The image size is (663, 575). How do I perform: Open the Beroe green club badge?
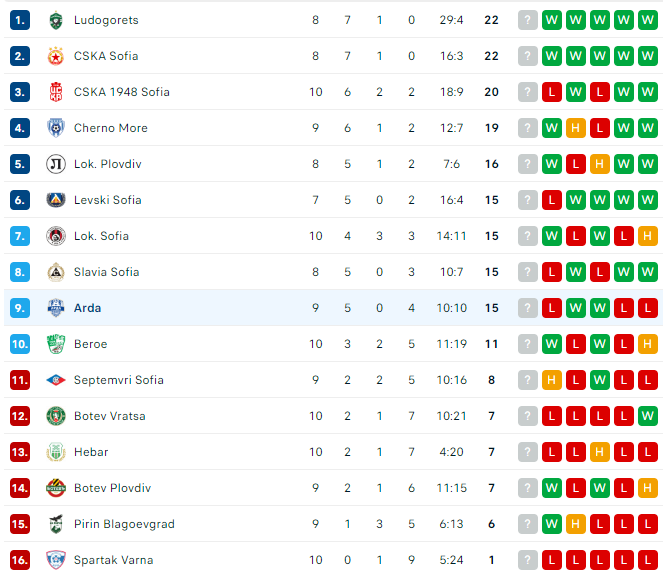click(x=56, y=344)
